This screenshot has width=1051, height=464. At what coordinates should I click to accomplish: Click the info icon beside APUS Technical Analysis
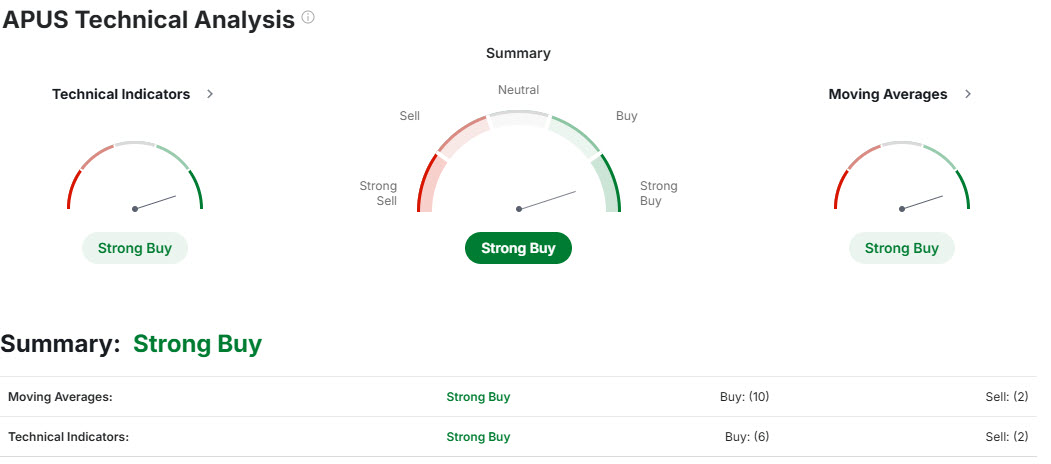coord(308,17)
